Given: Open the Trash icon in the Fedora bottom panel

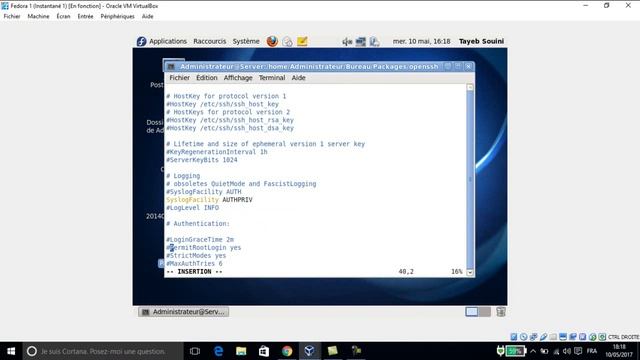Looking at the screenshot, I should [x=501, y=312].
